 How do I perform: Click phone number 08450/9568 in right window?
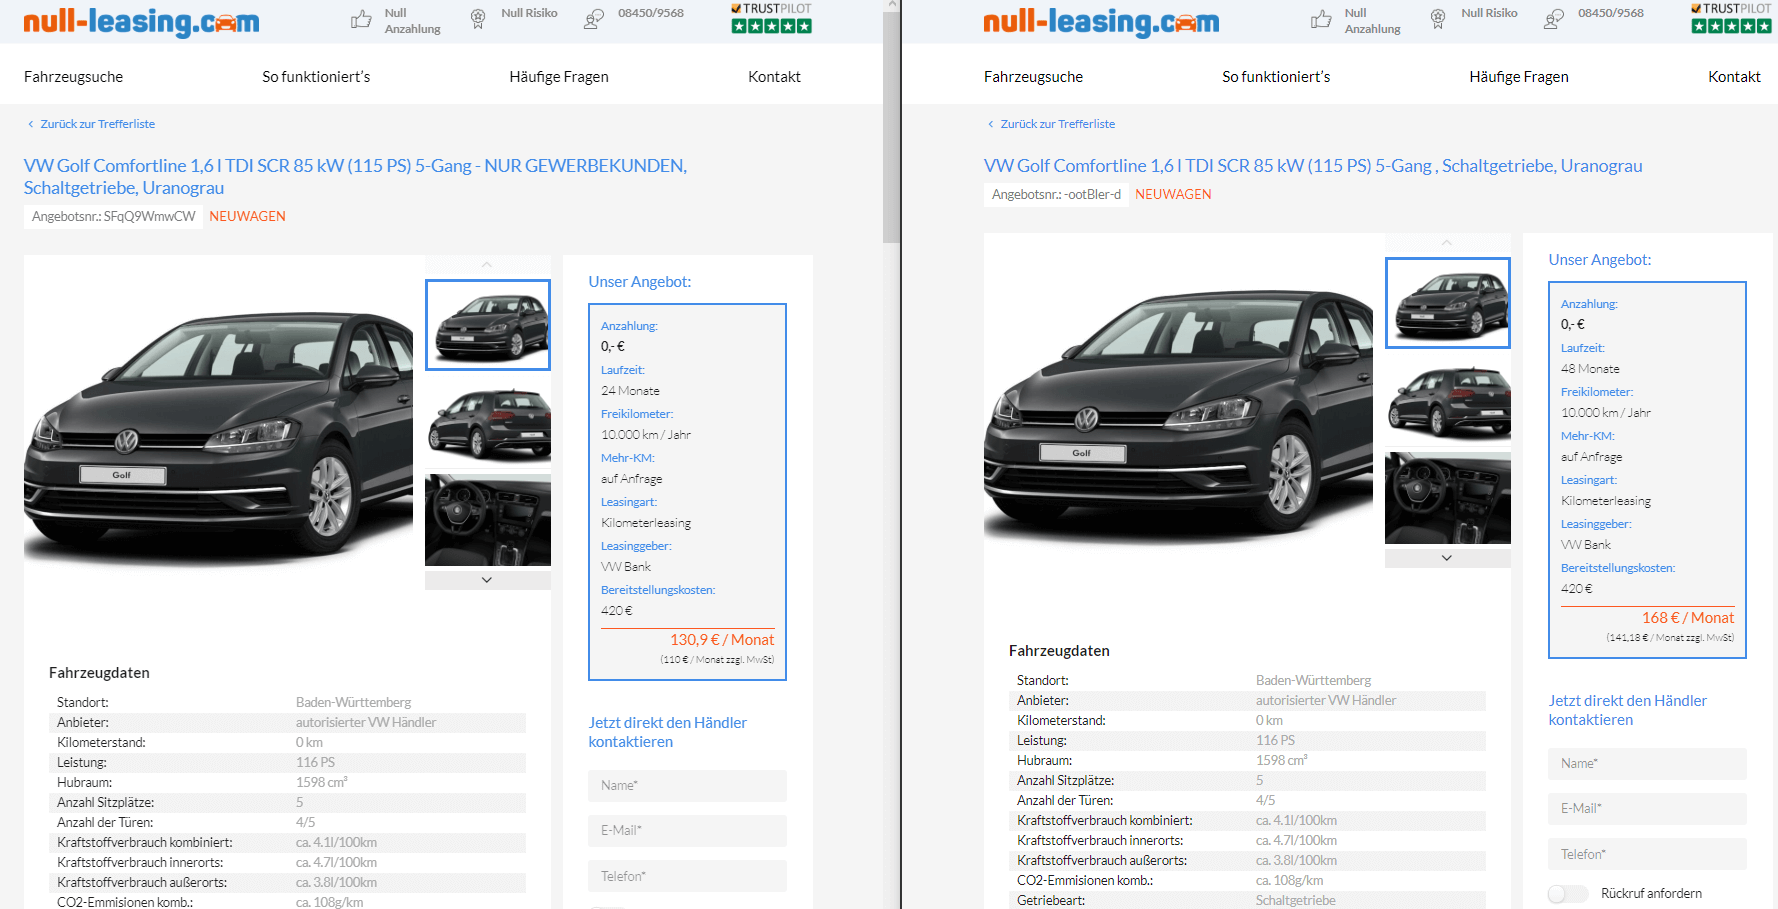pyautogui.click(x=1611, y=13)
